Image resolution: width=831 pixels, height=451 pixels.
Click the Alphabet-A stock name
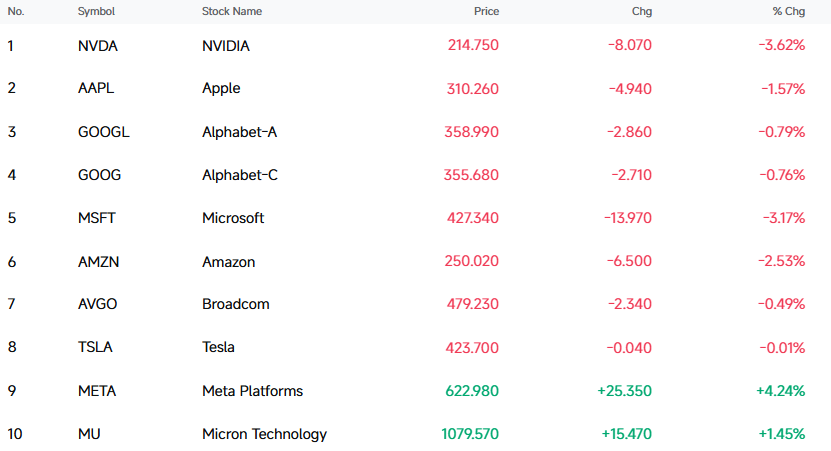pos(239,132)
